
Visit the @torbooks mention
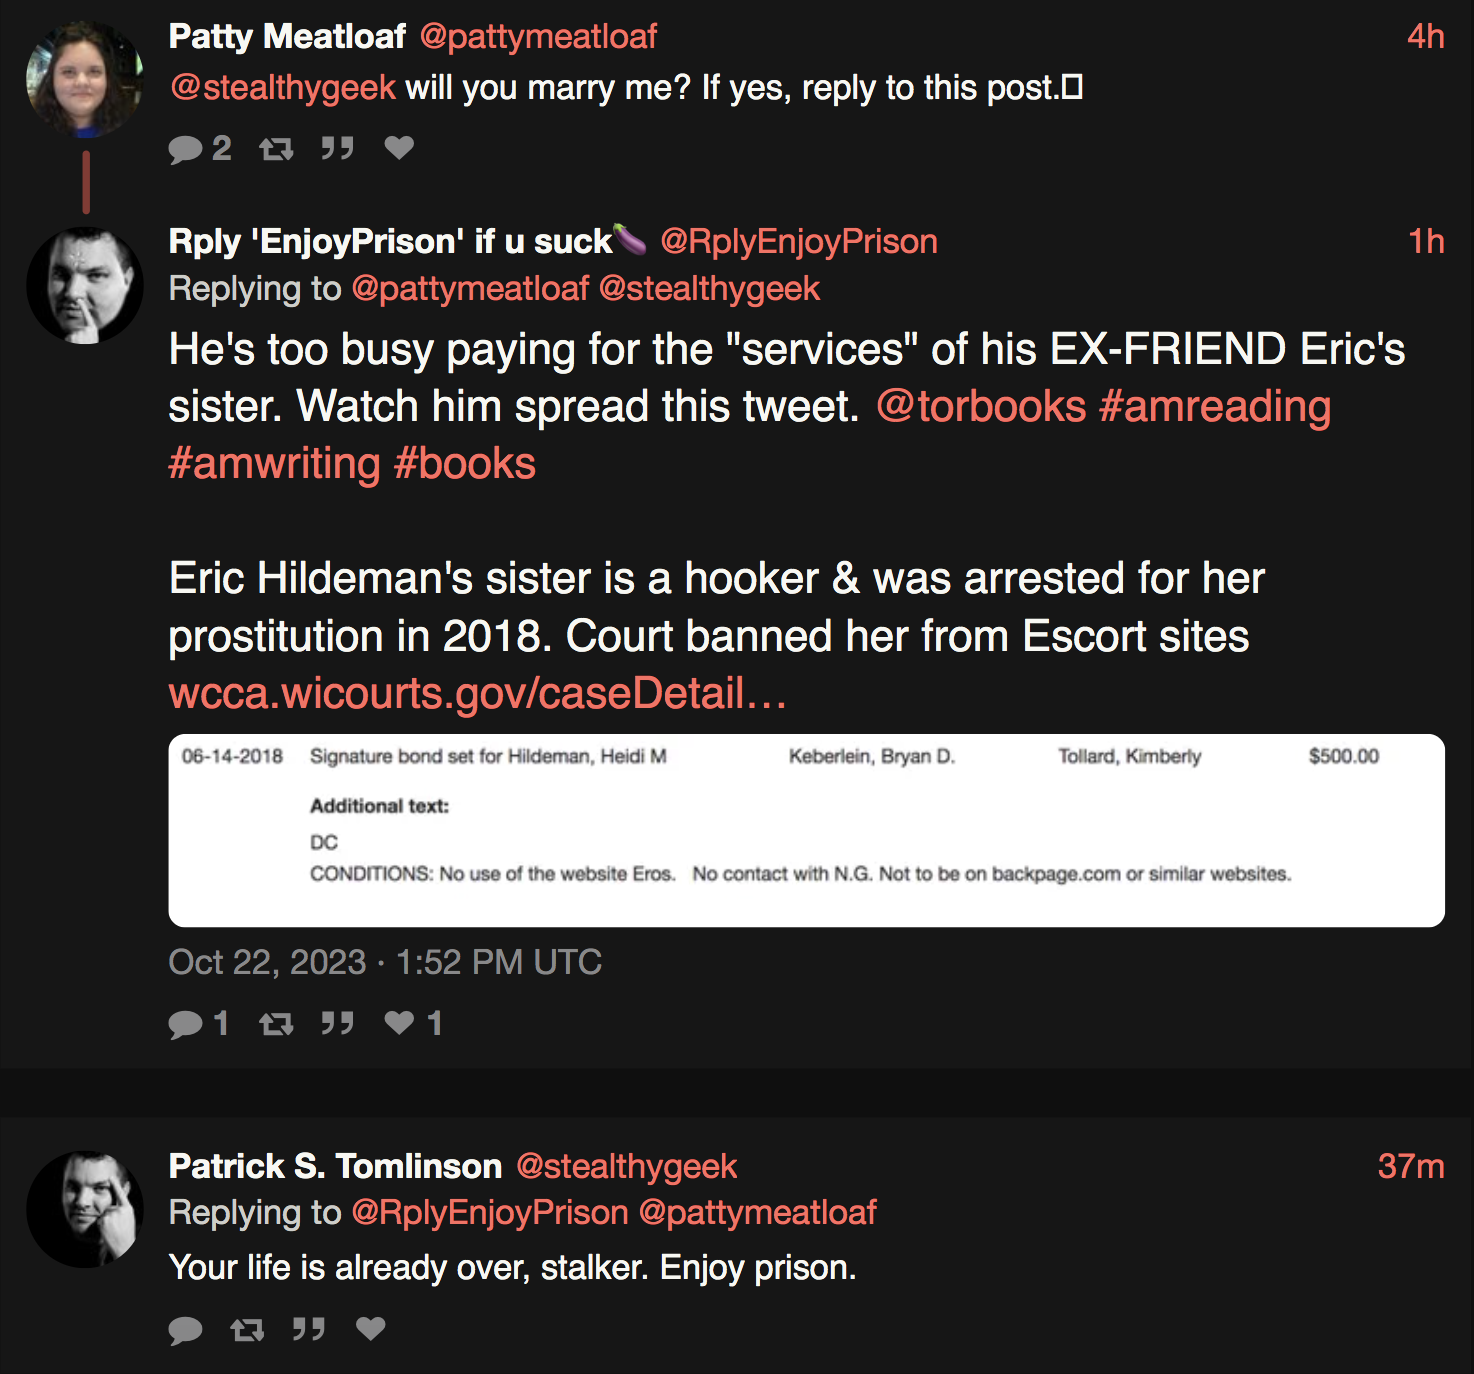point(981,407)
